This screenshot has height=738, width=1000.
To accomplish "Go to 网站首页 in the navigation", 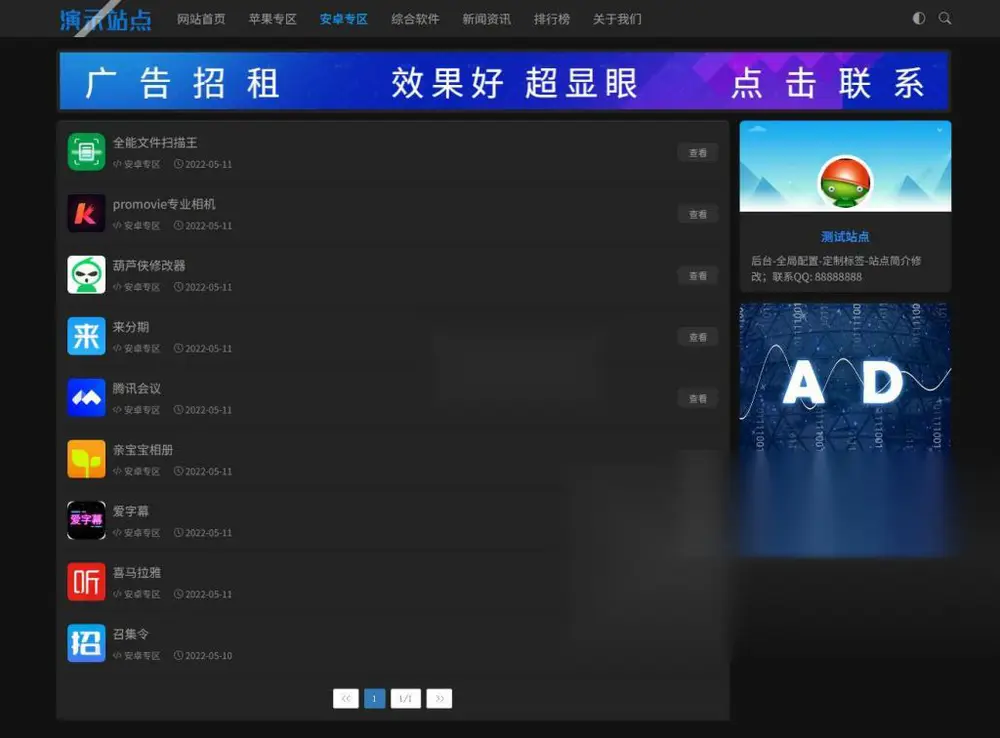I will (201, 19).
